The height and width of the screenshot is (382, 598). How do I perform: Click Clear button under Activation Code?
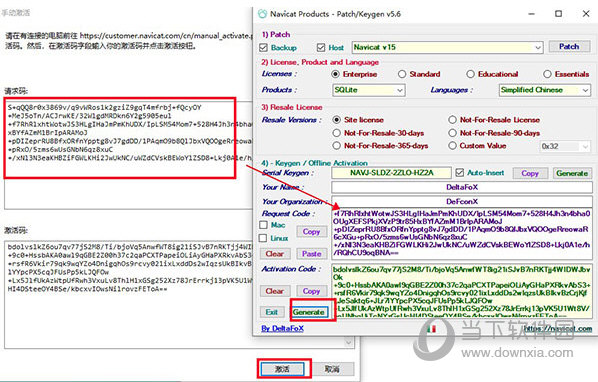pos(275,291)
